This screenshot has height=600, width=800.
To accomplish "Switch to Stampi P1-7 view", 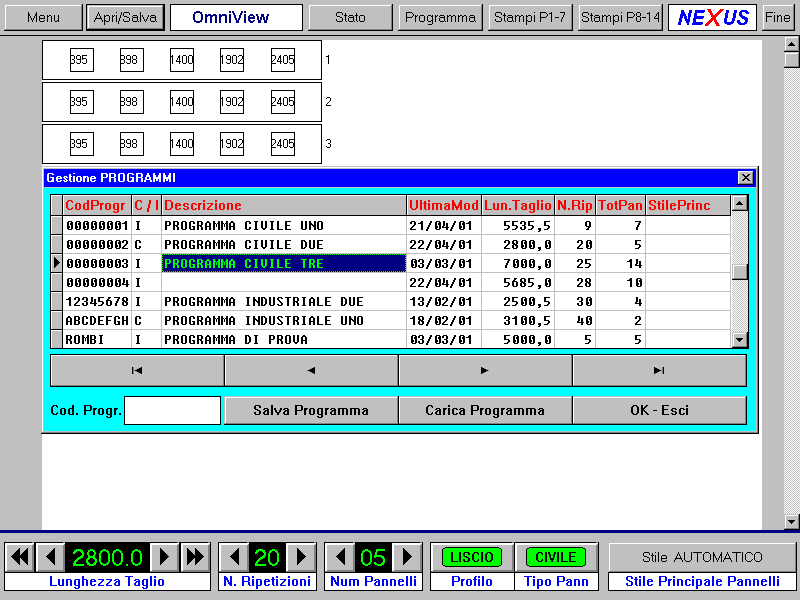I will 530,17.
